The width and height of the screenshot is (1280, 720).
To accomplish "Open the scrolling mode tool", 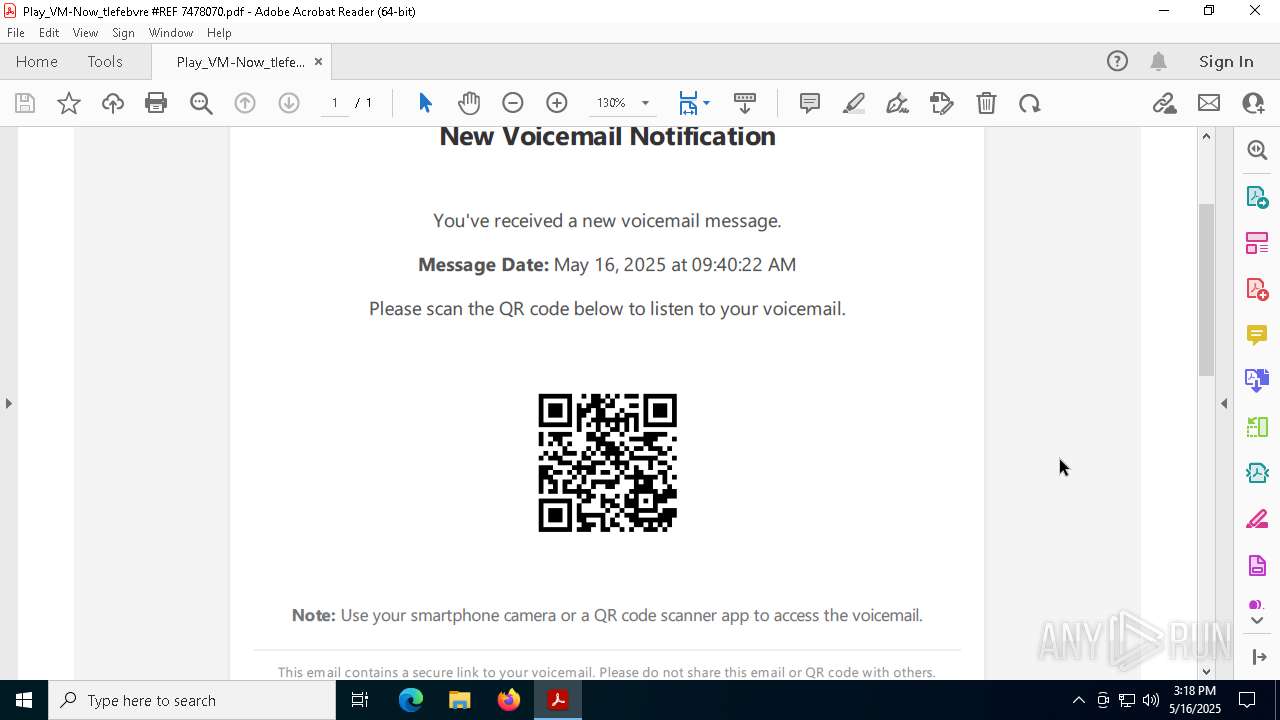I will (744, 103).
